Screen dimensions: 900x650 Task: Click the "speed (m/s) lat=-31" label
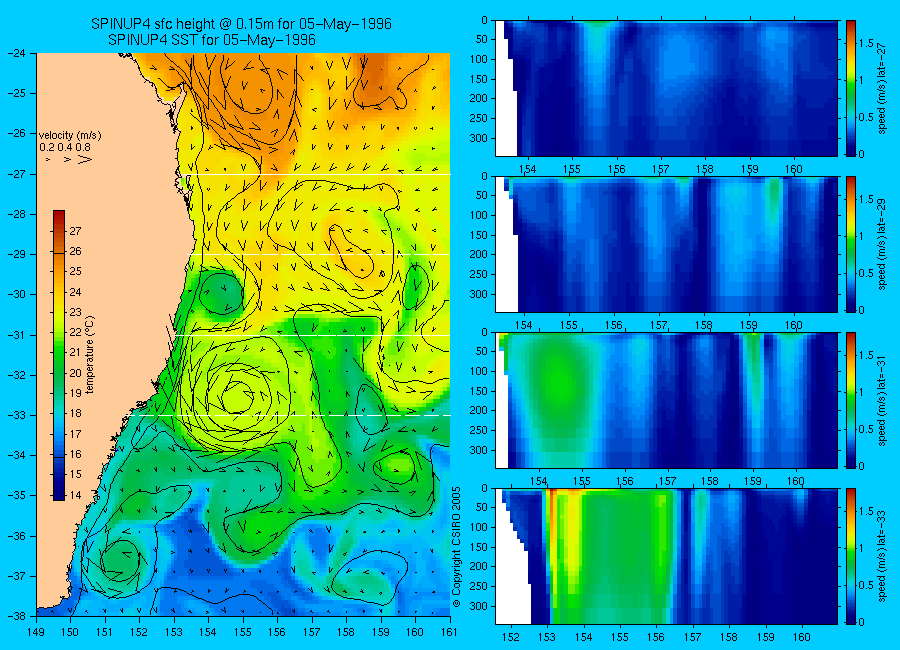(x=882, y=400)
